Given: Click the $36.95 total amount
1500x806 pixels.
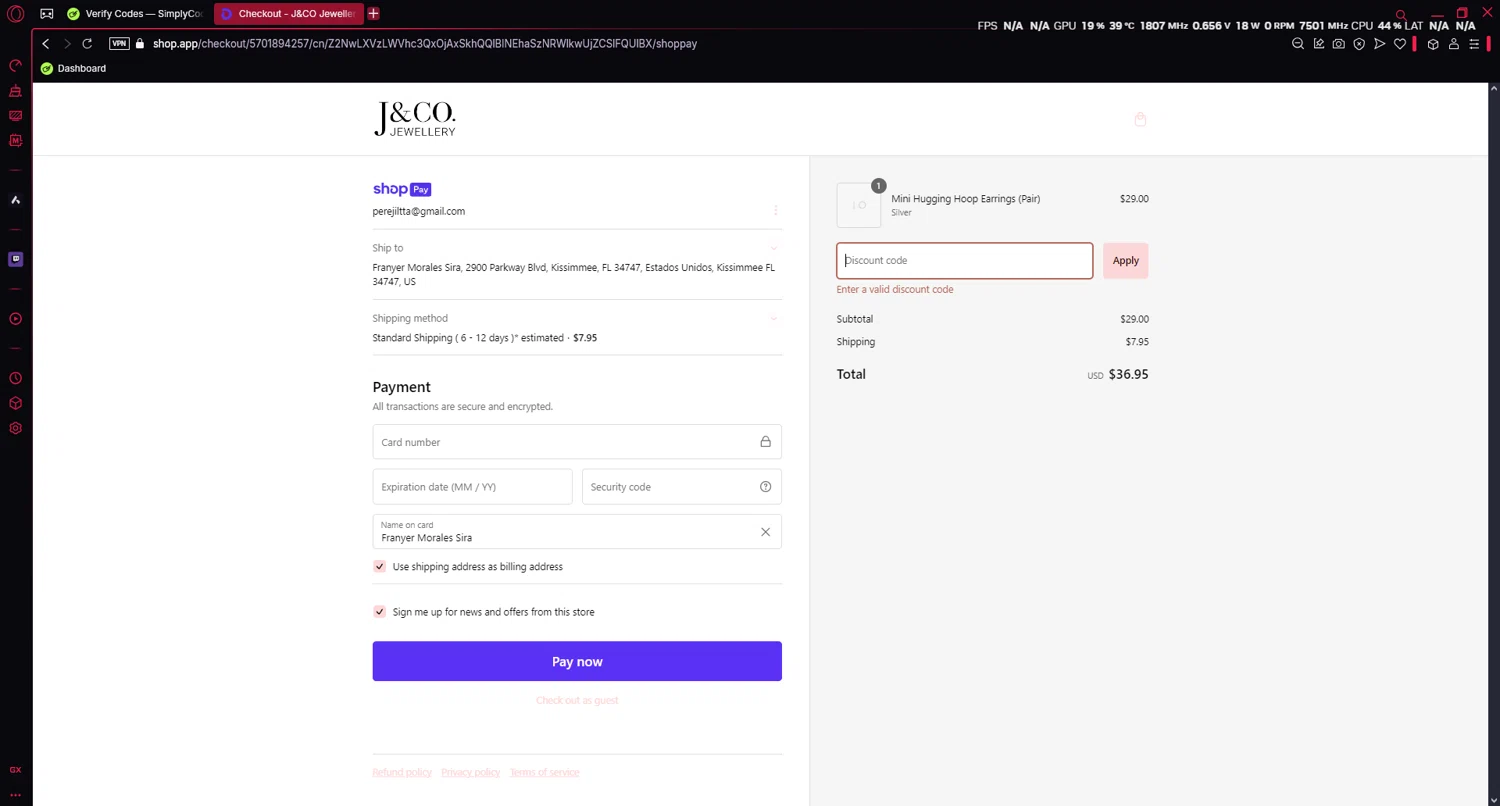Looking at the screenshot, I should tap(1129, 375).
